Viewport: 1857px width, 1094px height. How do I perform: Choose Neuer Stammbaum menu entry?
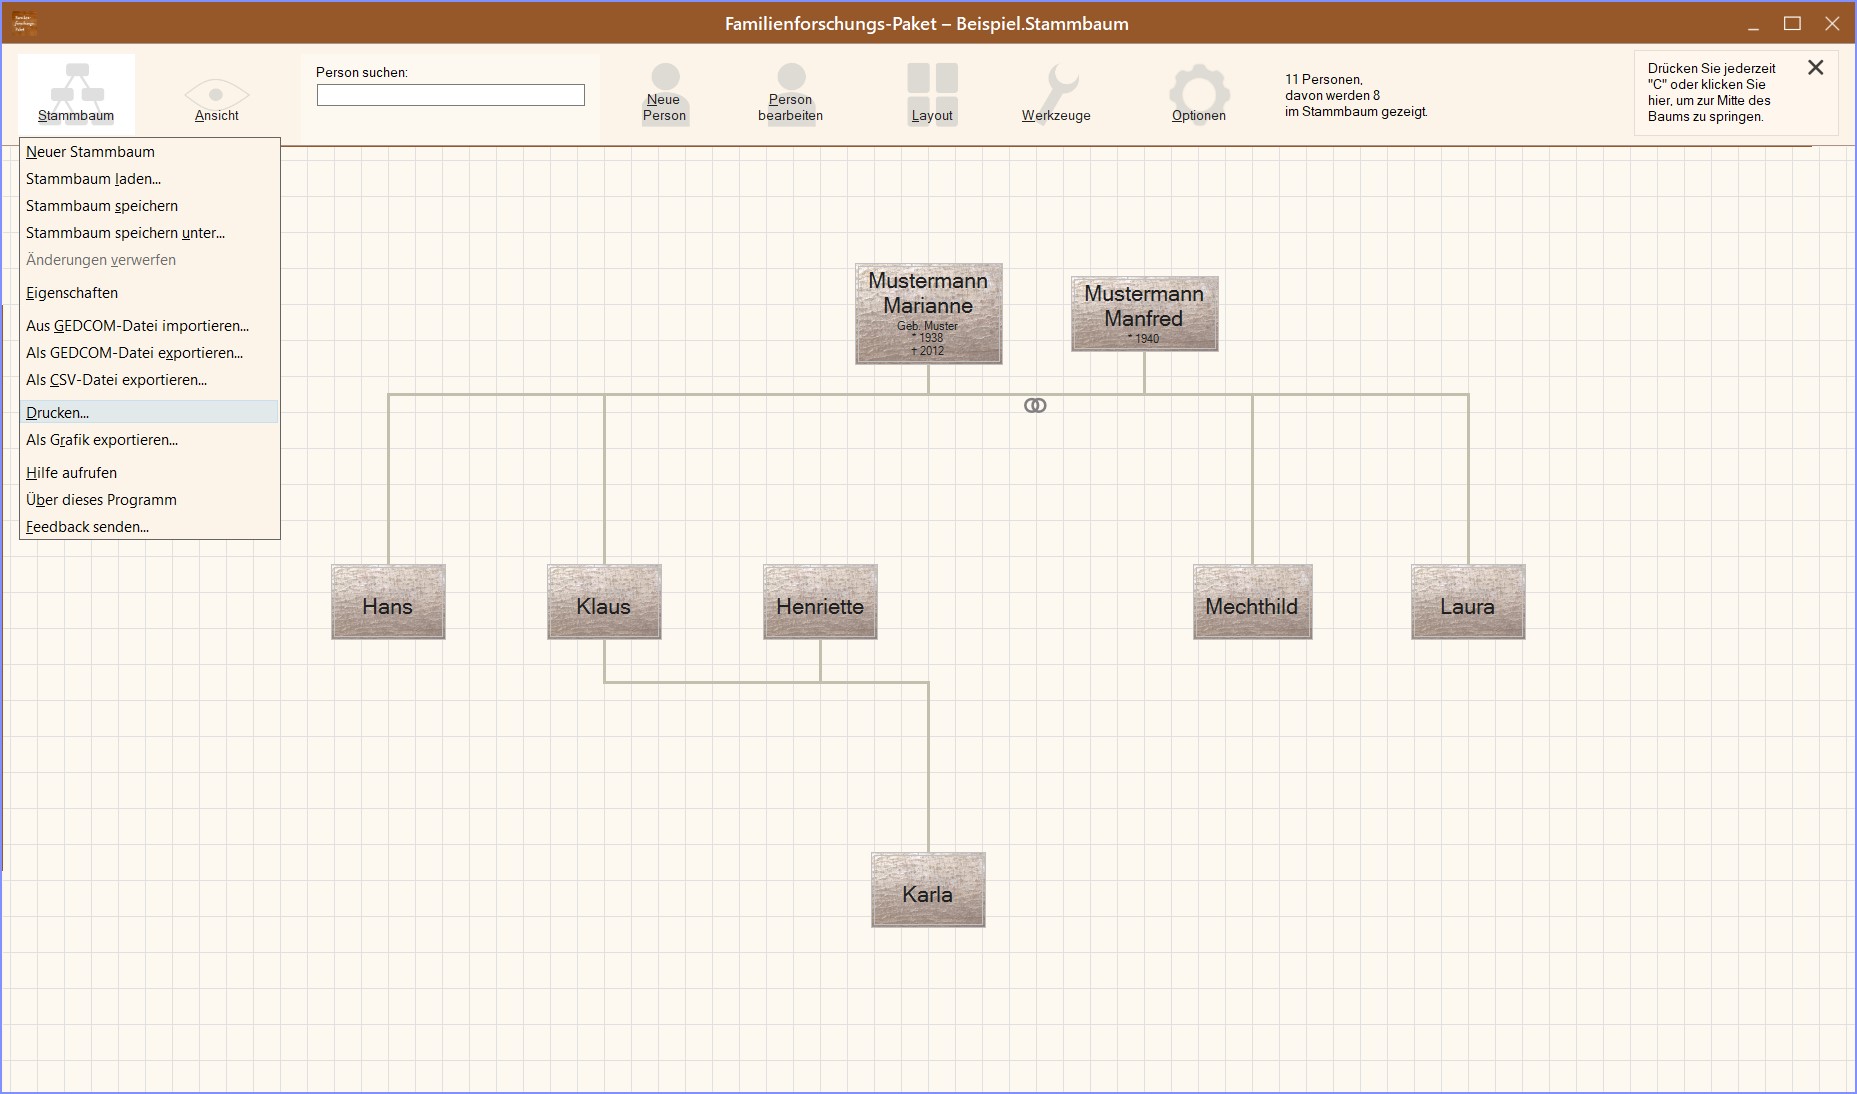click(x=90, y=152)
